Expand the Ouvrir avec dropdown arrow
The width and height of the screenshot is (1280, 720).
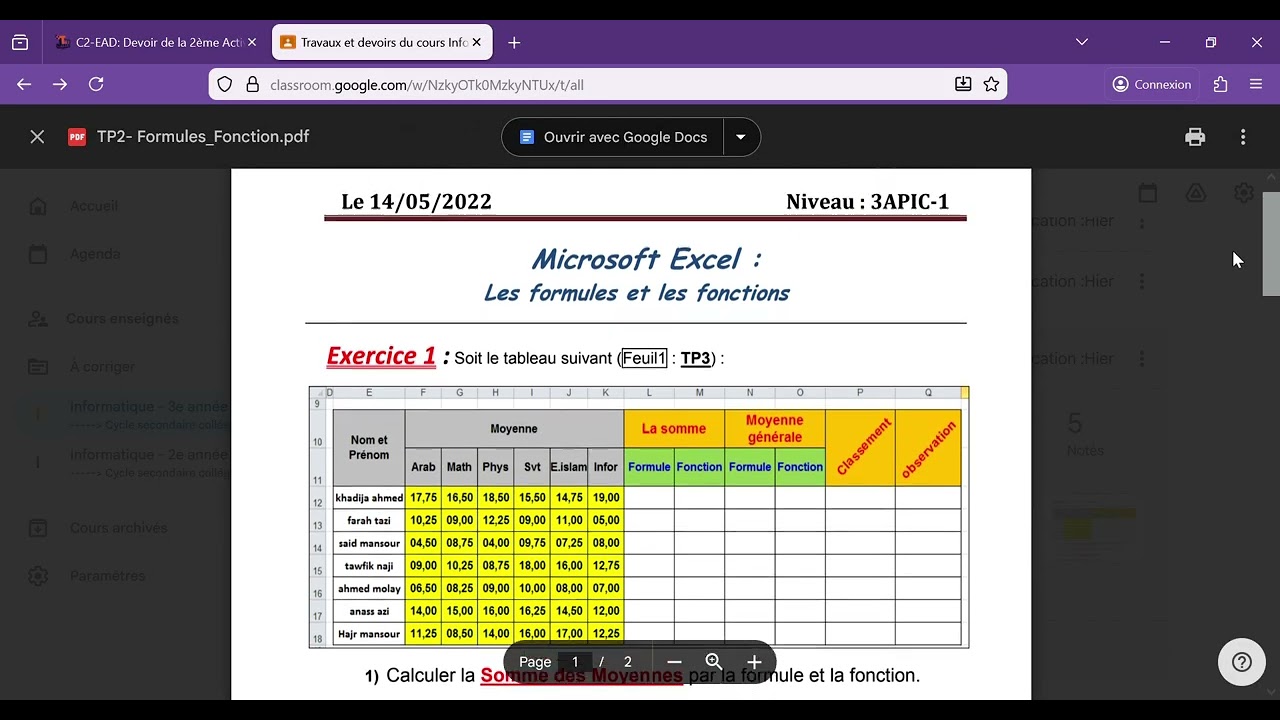coord(741,137)
